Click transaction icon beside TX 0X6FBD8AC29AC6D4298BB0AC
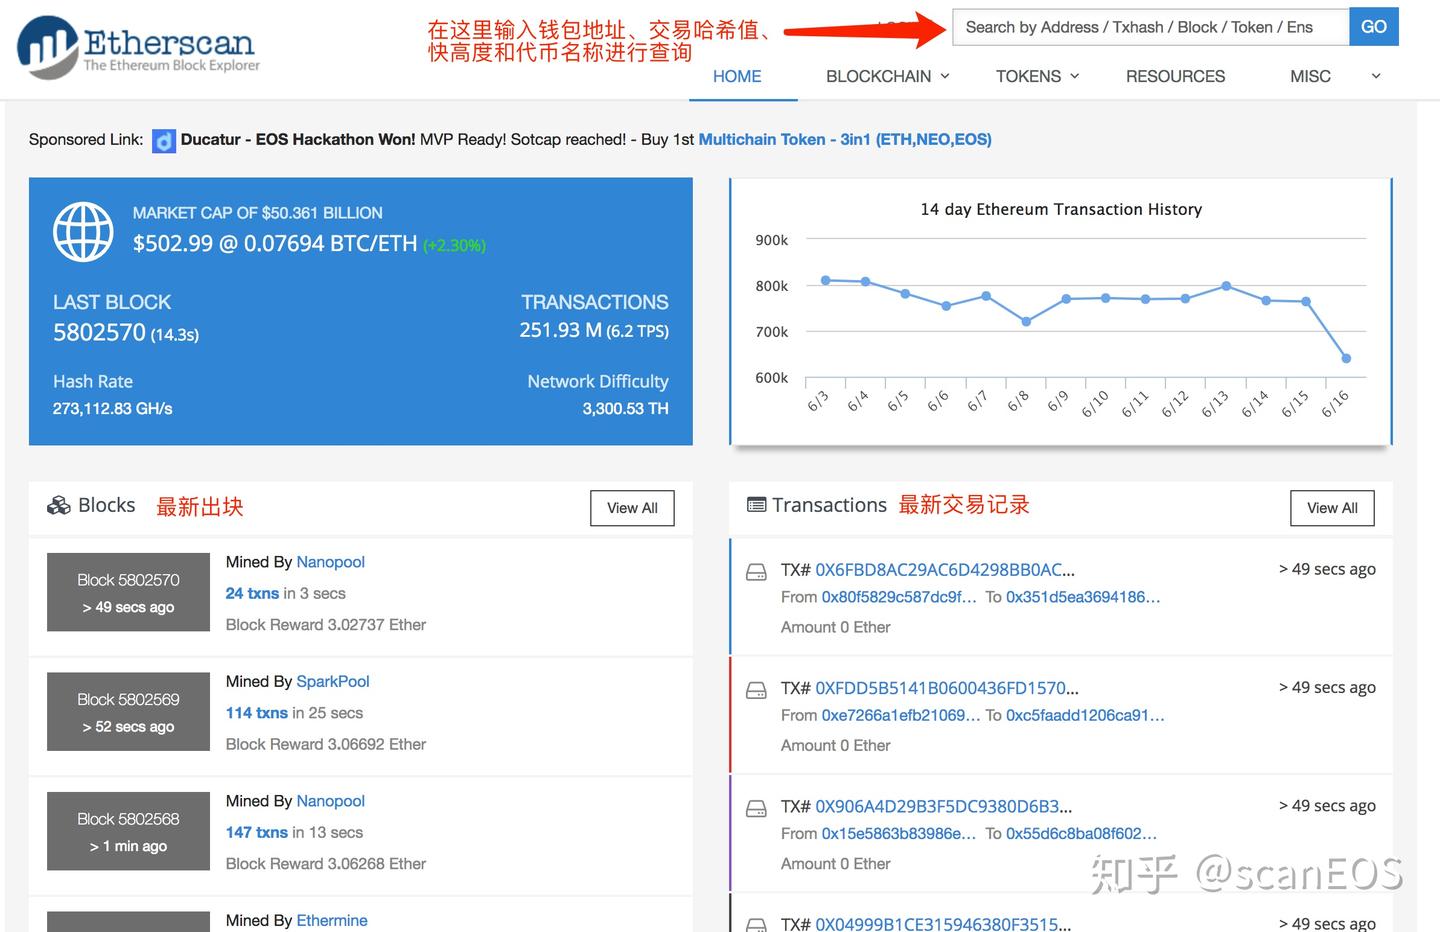This screenshot has height=932, width=1440. point(756,571)
